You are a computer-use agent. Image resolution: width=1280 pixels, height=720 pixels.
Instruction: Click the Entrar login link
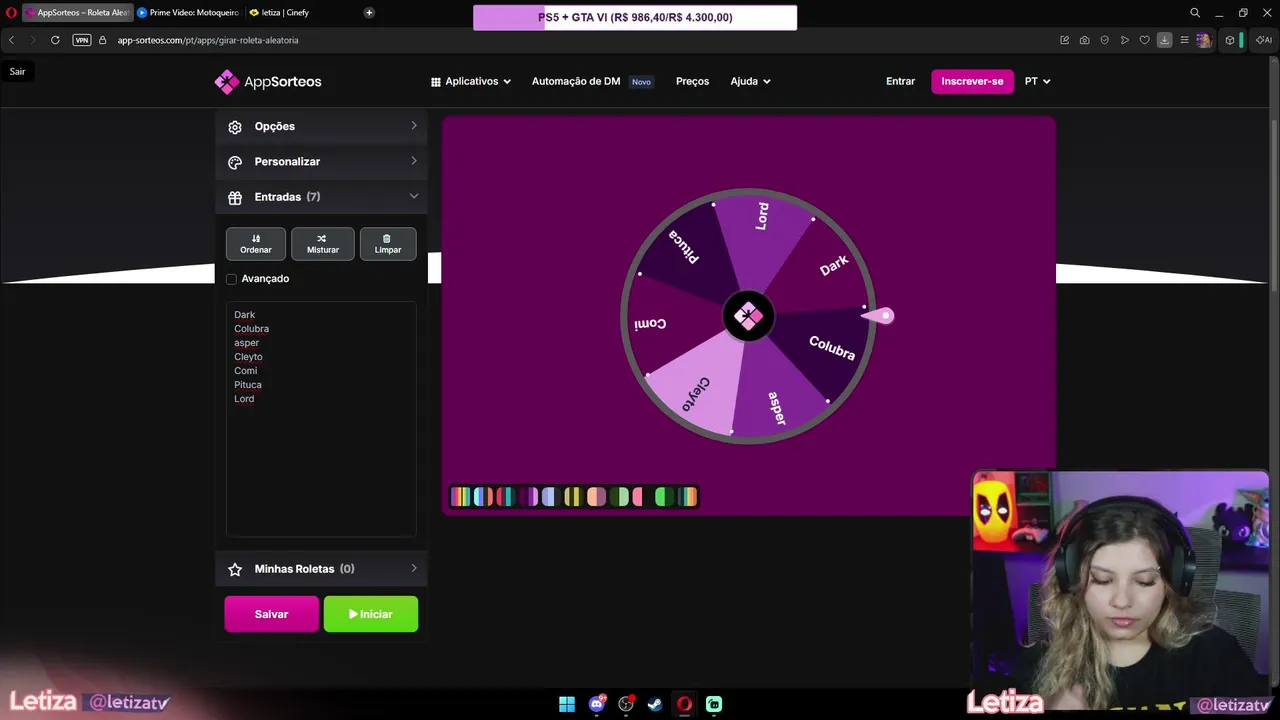click(900, 82)
